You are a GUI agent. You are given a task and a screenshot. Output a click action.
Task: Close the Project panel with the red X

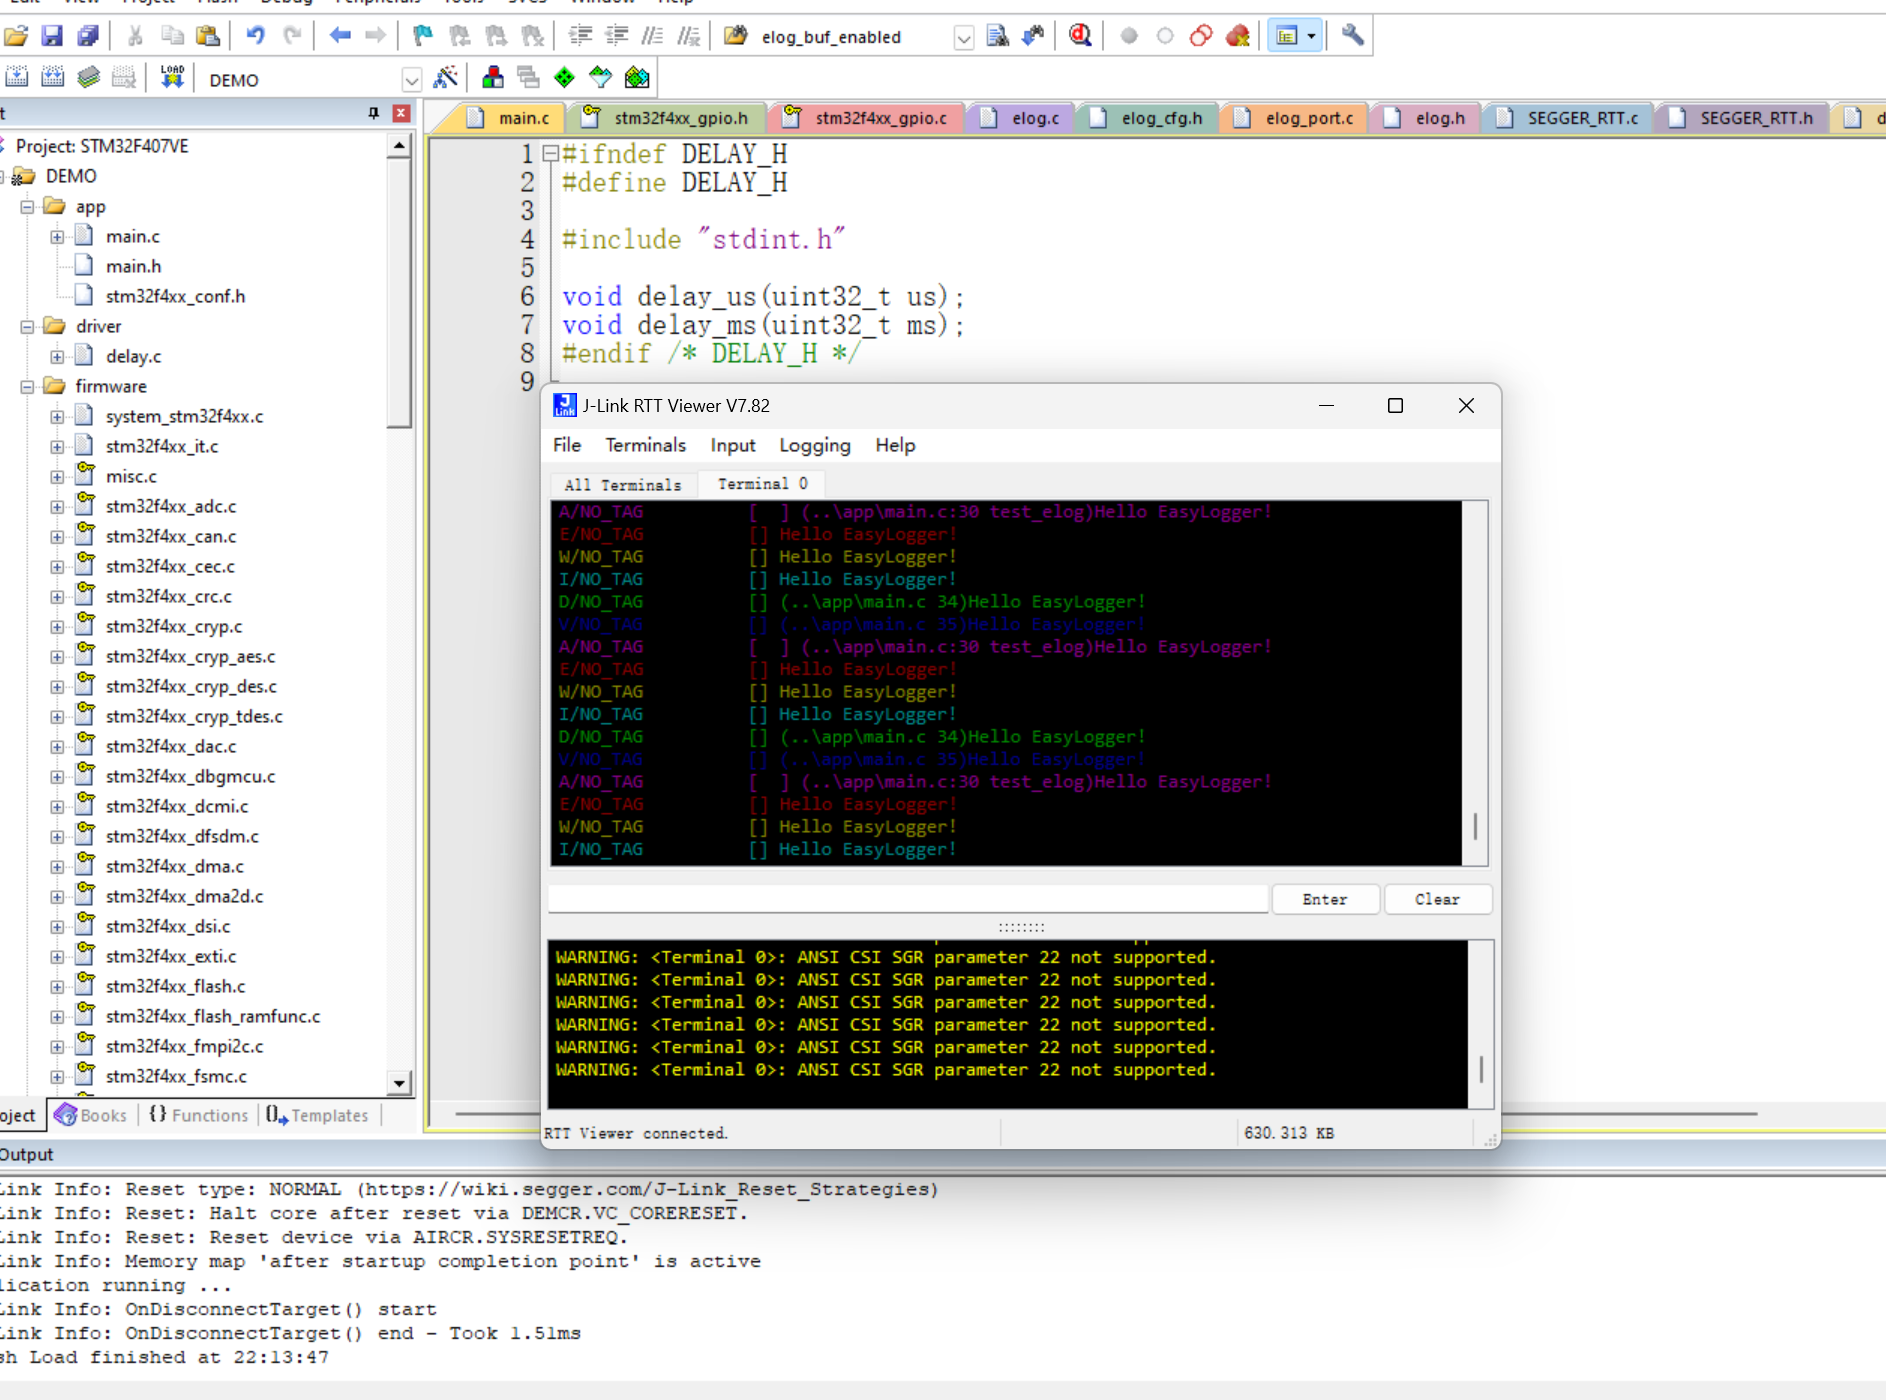pos(401,113)
